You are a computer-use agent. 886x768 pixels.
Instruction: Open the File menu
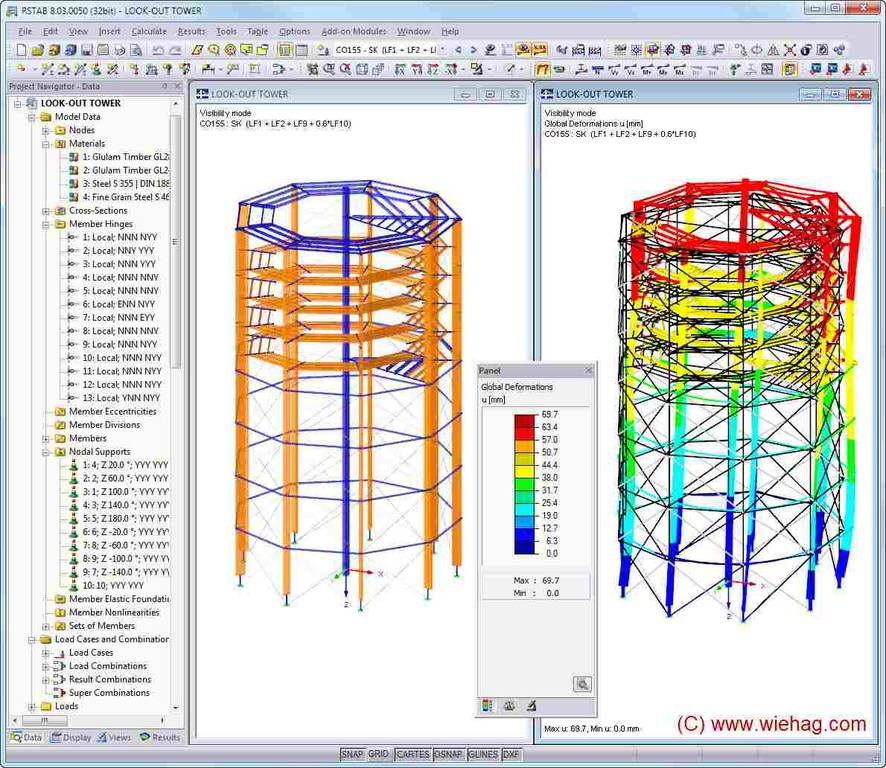[25, 32]
